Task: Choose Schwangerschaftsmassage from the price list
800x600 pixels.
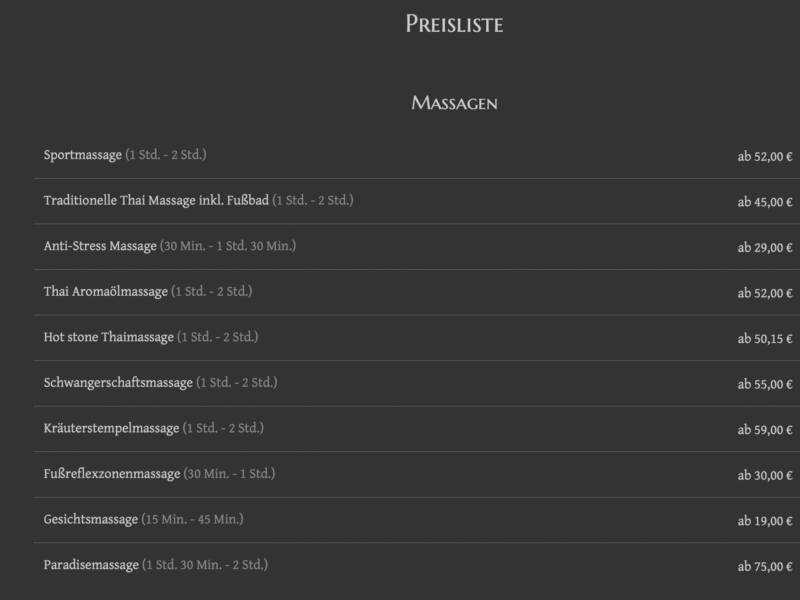Action: (118, 383)
